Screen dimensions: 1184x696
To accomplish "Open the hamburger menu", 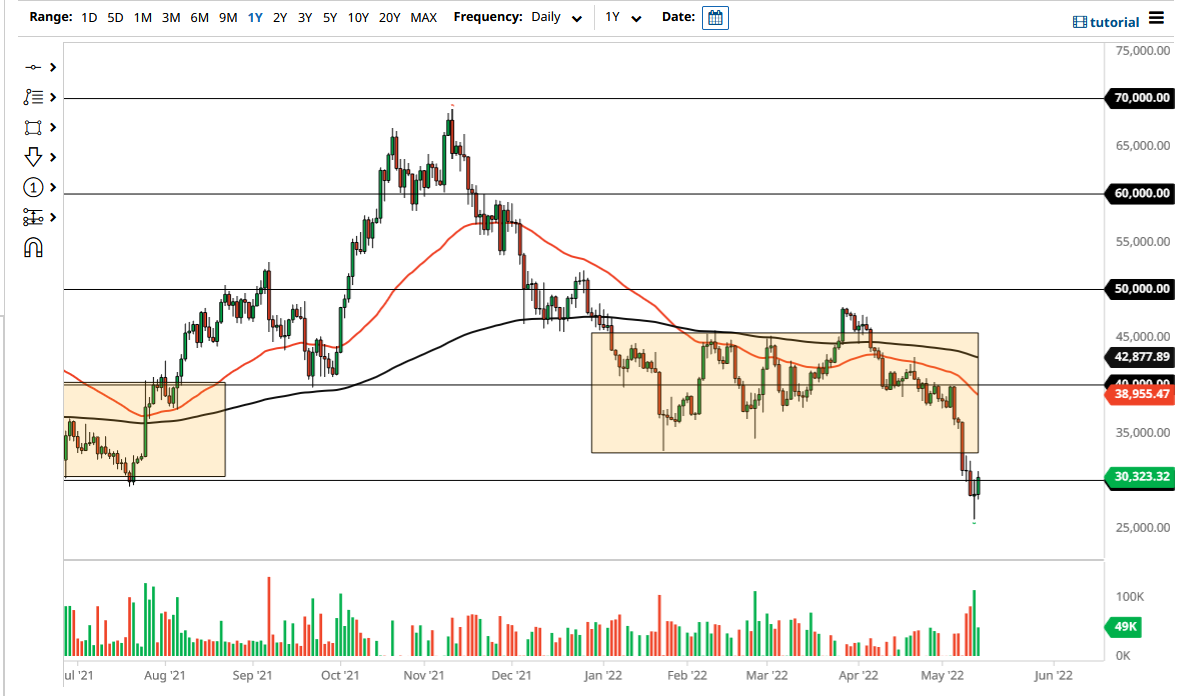I will [x=1156, y=17].
